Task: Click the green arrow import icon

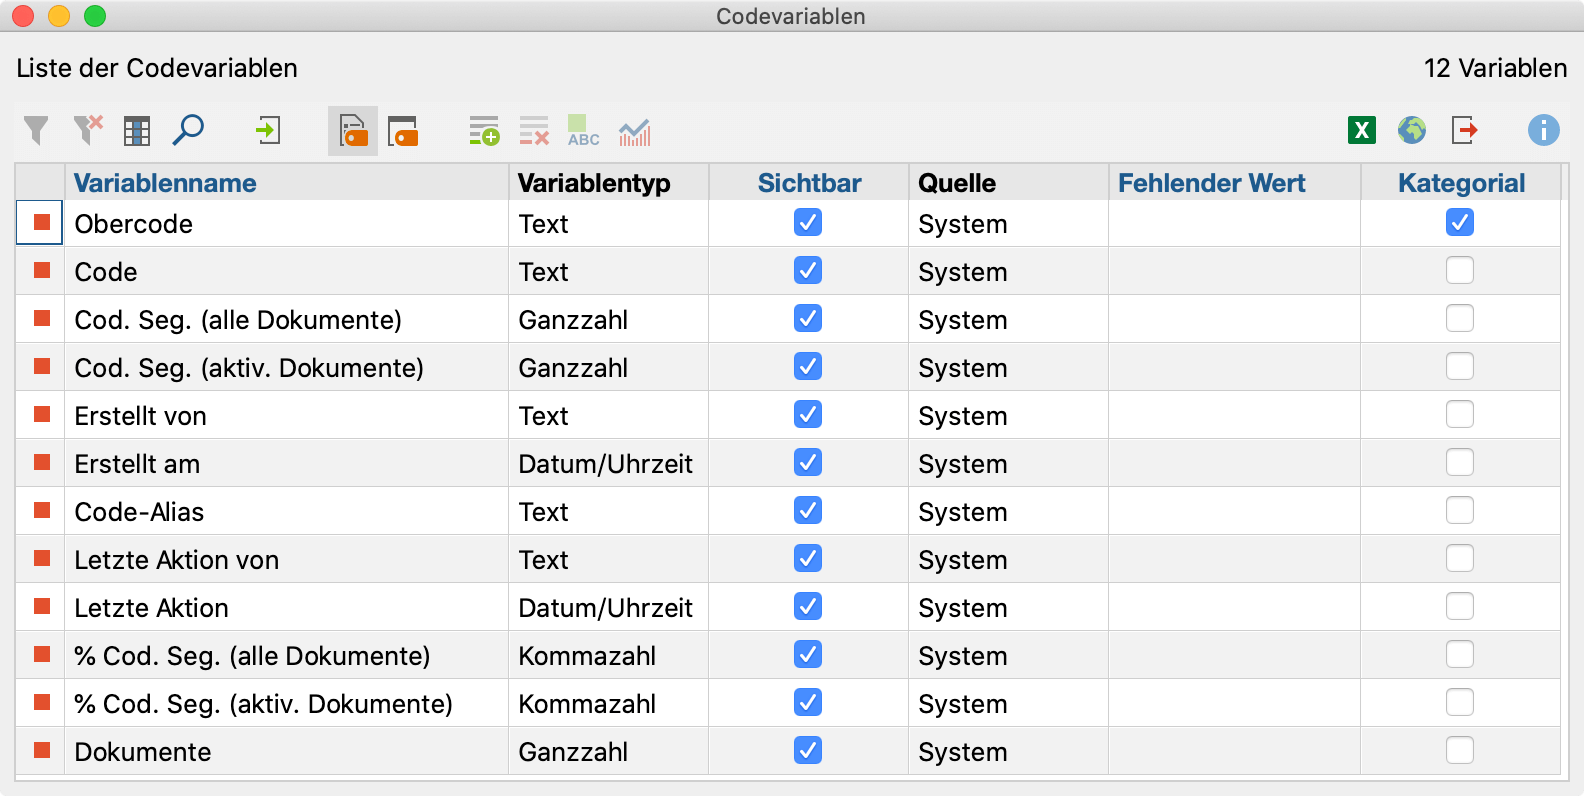Action: coord(267,131)
